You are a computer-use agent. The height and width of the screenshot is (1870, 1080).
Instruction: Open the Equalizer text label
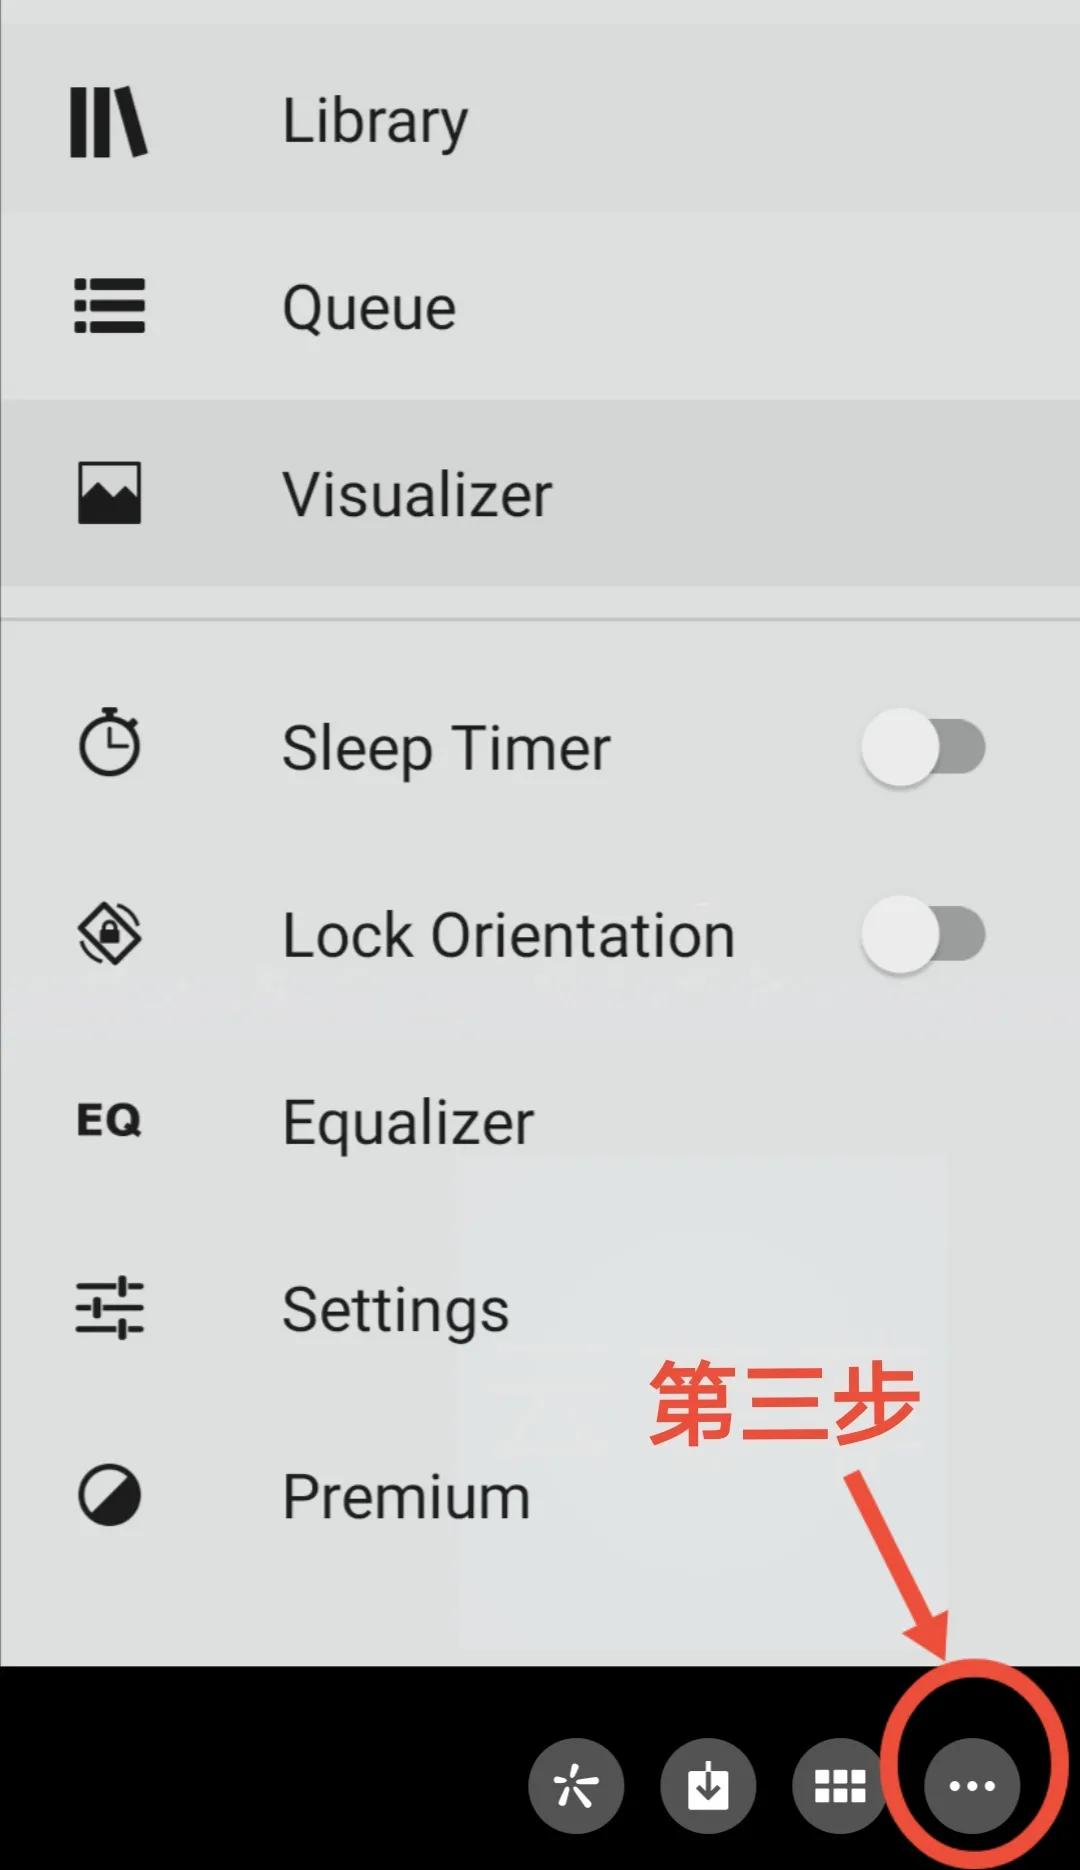(x=408, y=1122)
